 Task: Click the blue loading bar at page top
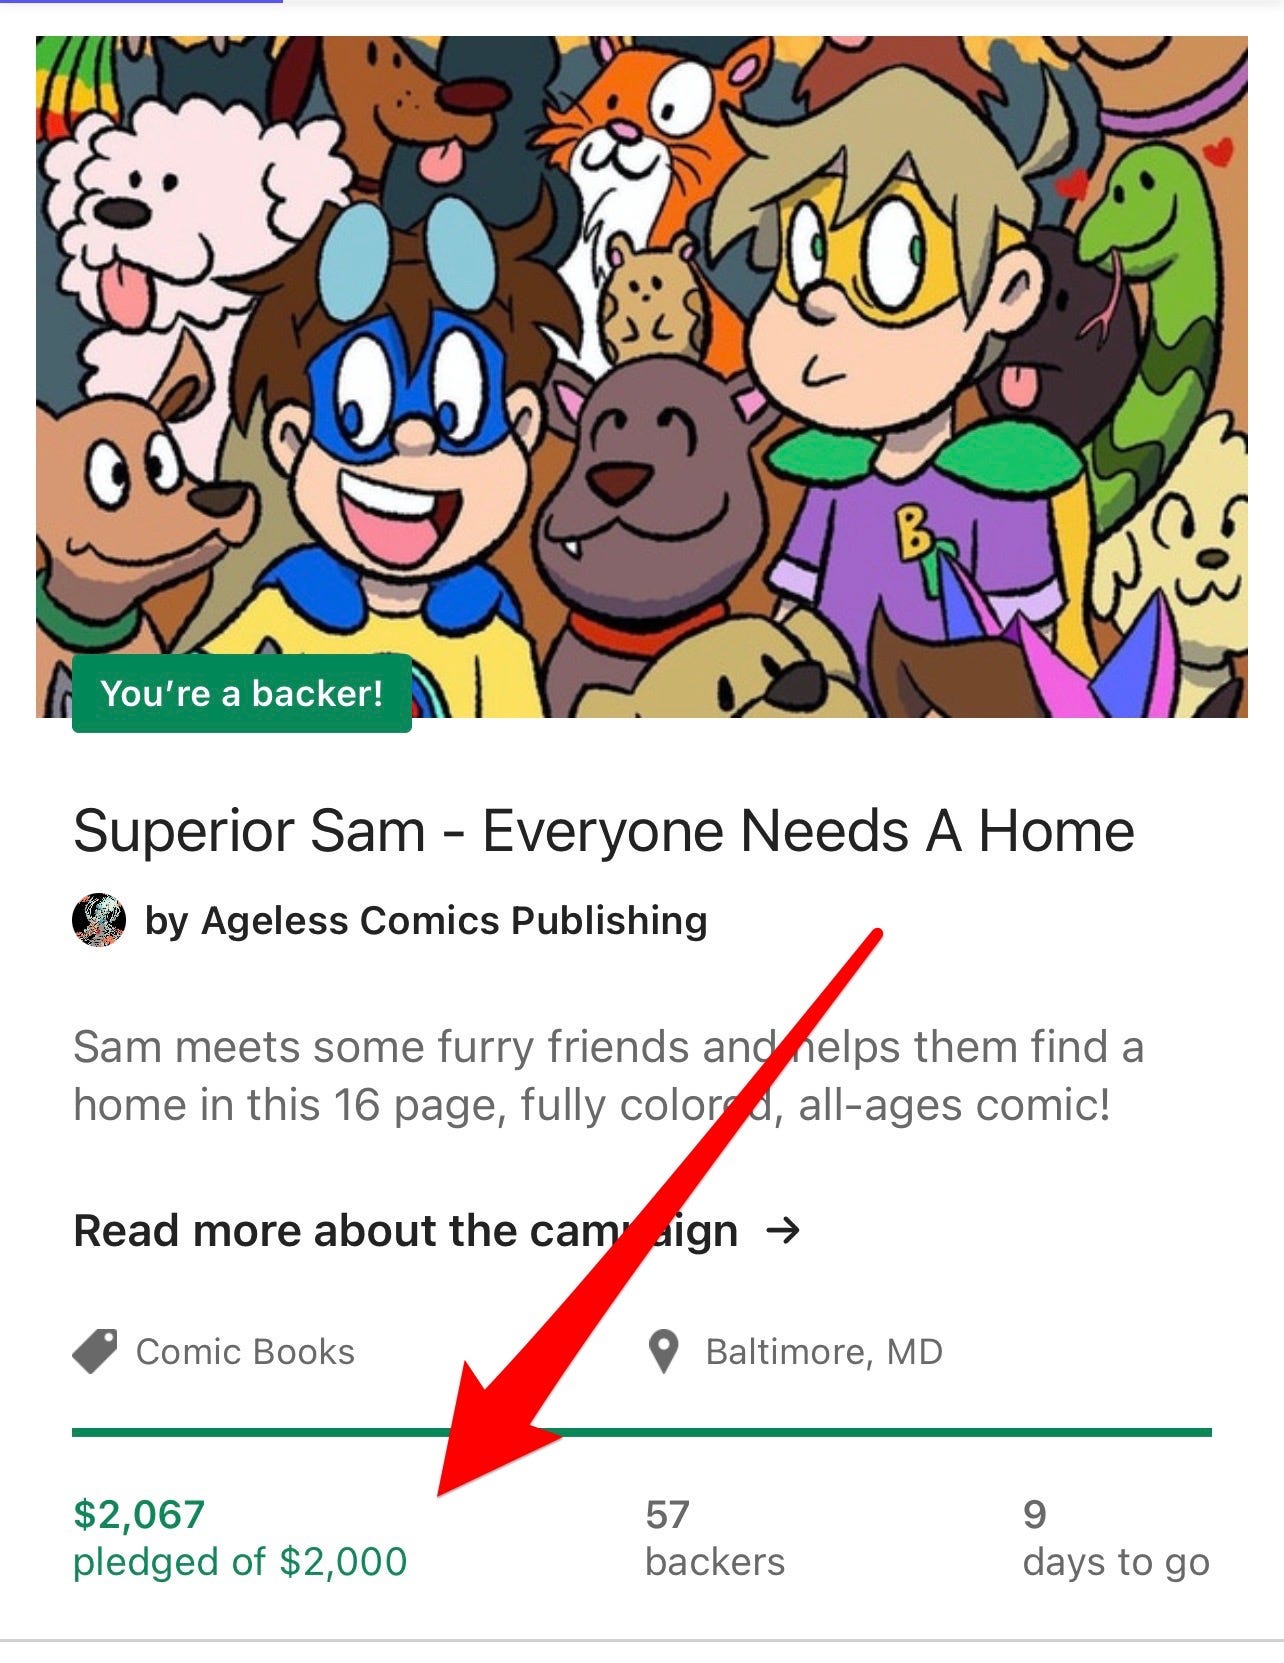point(141,2)
